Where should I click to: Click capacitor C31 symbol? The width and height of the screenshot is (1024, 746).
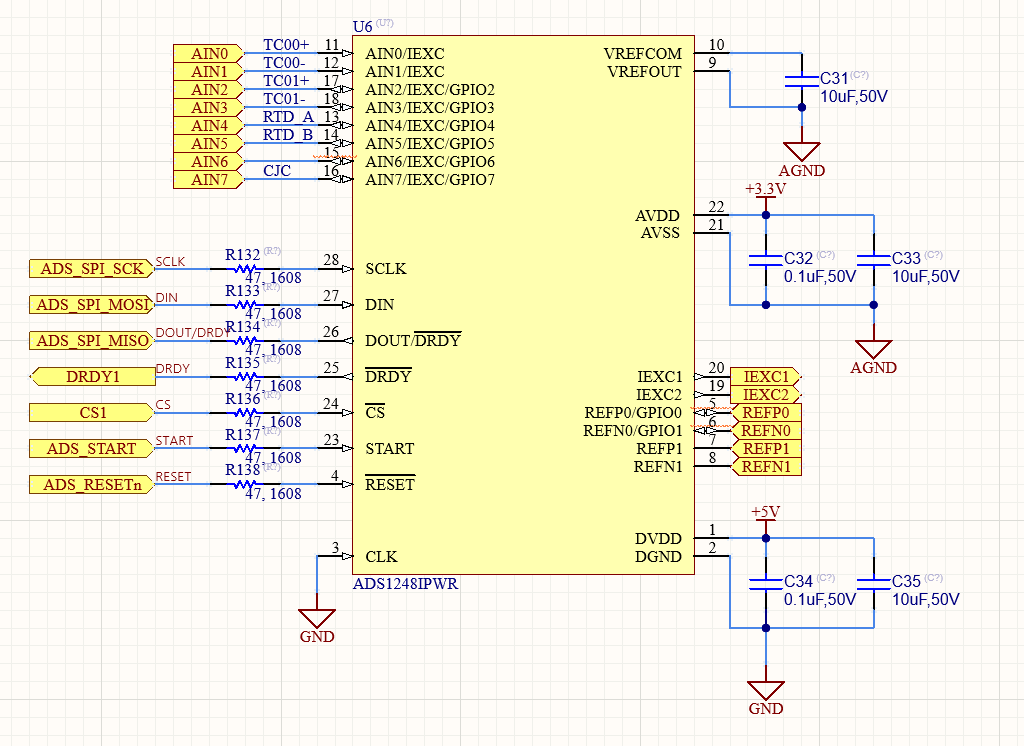tap(801, 80)
